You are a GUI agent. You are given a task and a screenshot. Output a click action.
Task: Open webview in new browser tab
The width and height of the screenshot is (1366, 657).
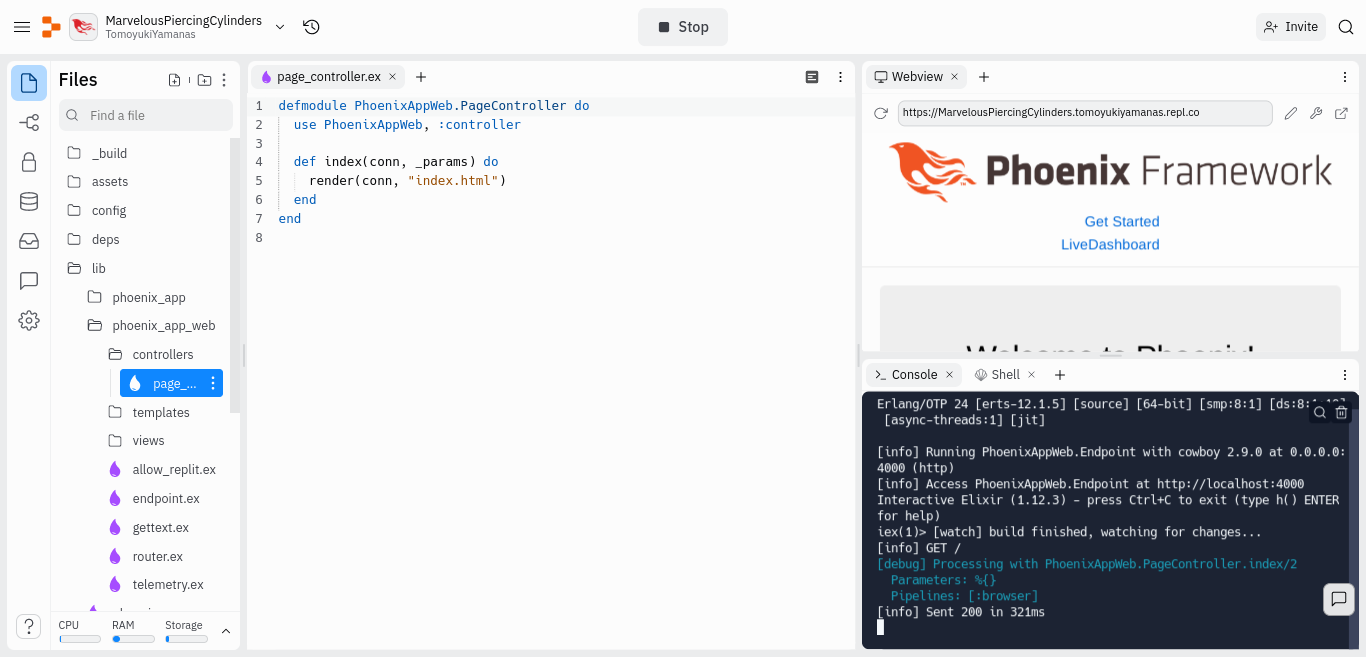coord(1341,113)
